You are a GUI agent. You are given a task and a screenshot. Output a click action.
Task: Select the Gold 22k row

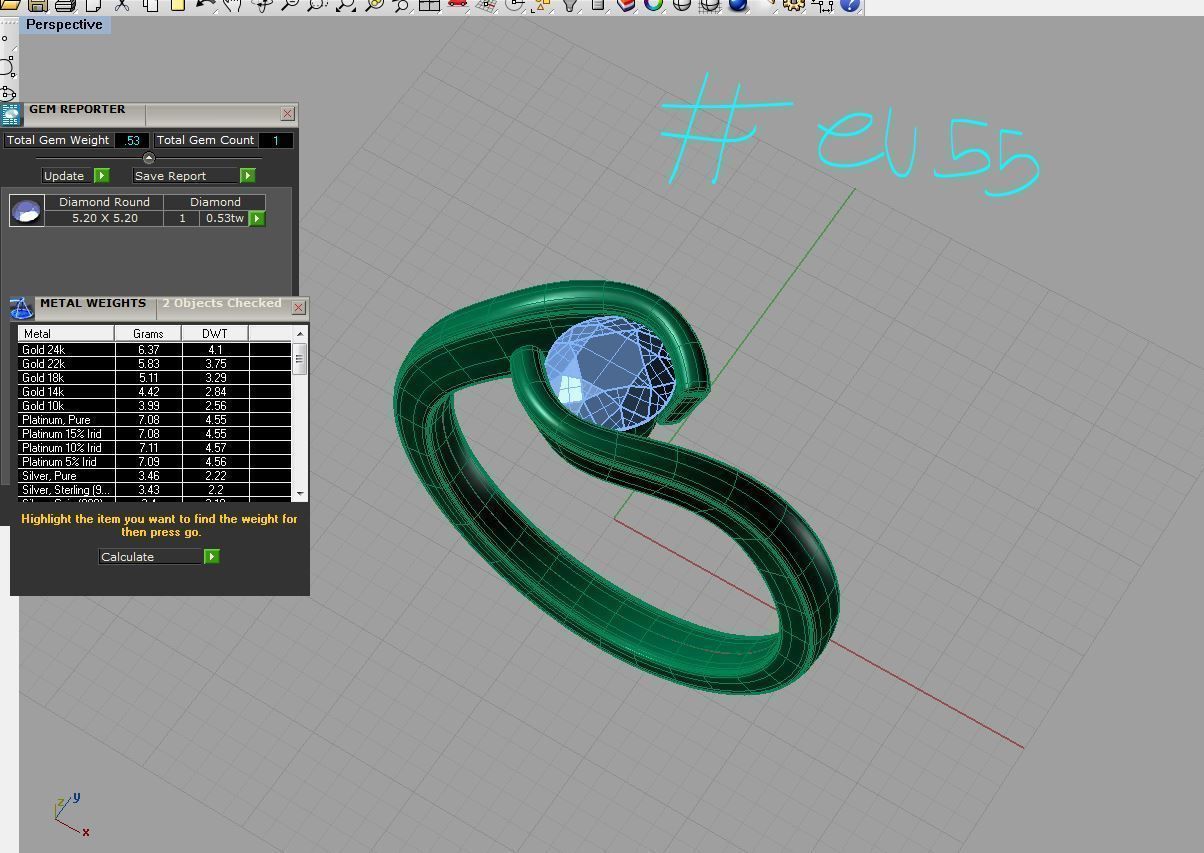[154, 364]
